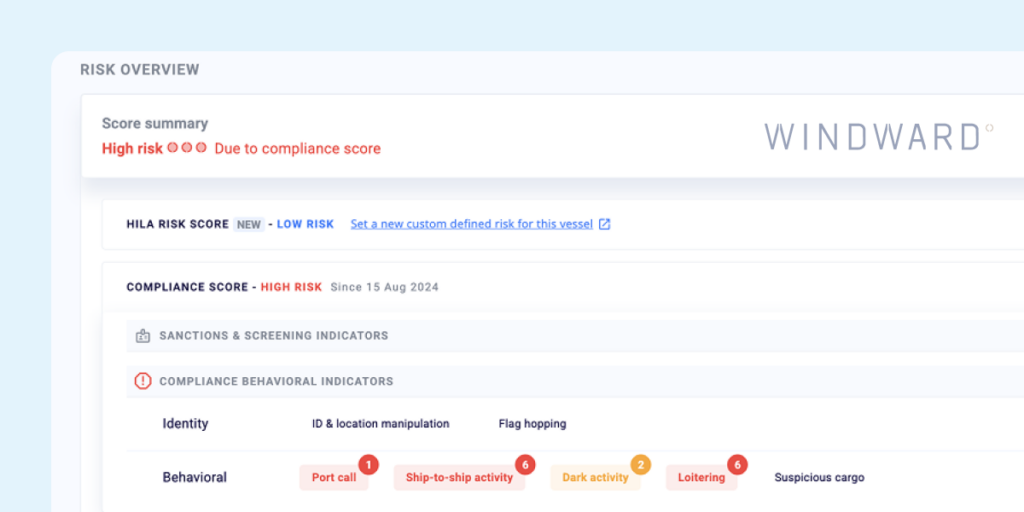
Task: Click the Identity row label
Action: [185, 424]
